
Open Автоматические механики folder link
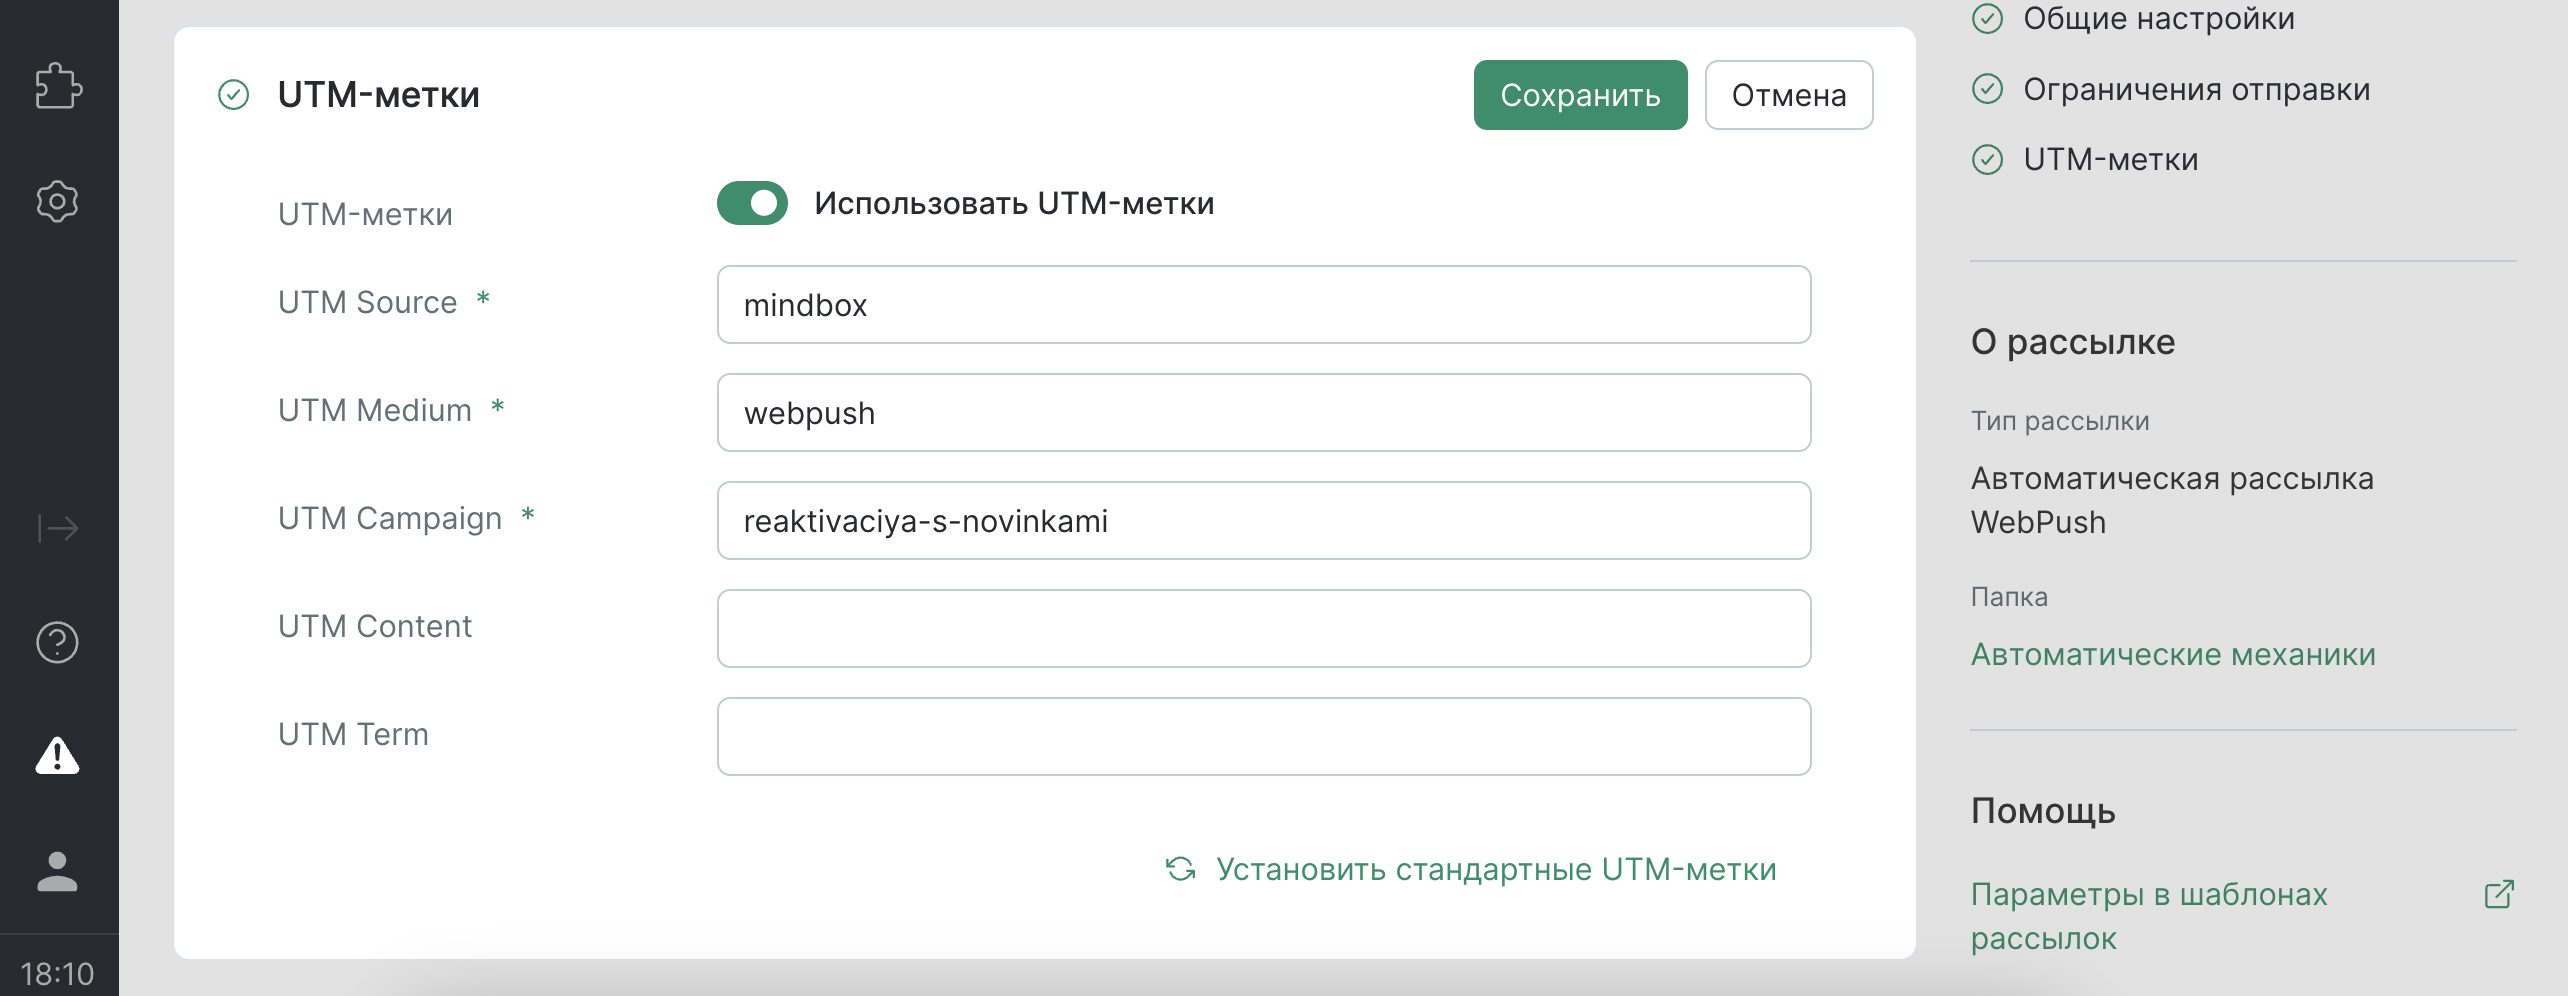2173,654
